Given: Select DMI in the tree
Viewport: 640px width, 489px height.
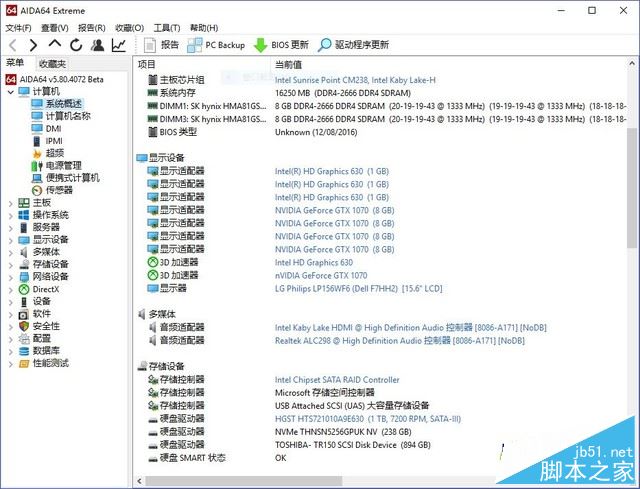Looking at the screenshot, I should pyautogui.click(x=53, y=129).
